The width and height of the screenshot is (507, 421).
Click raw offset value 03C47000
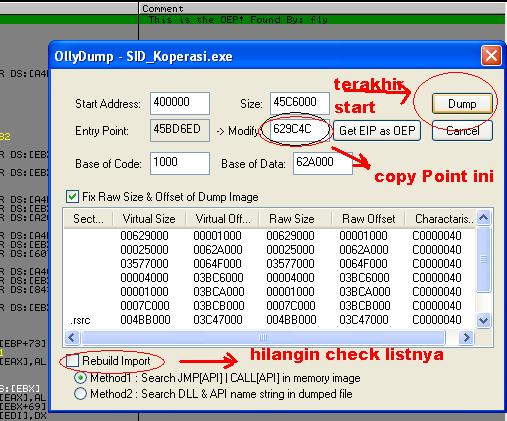pos(364,320)
